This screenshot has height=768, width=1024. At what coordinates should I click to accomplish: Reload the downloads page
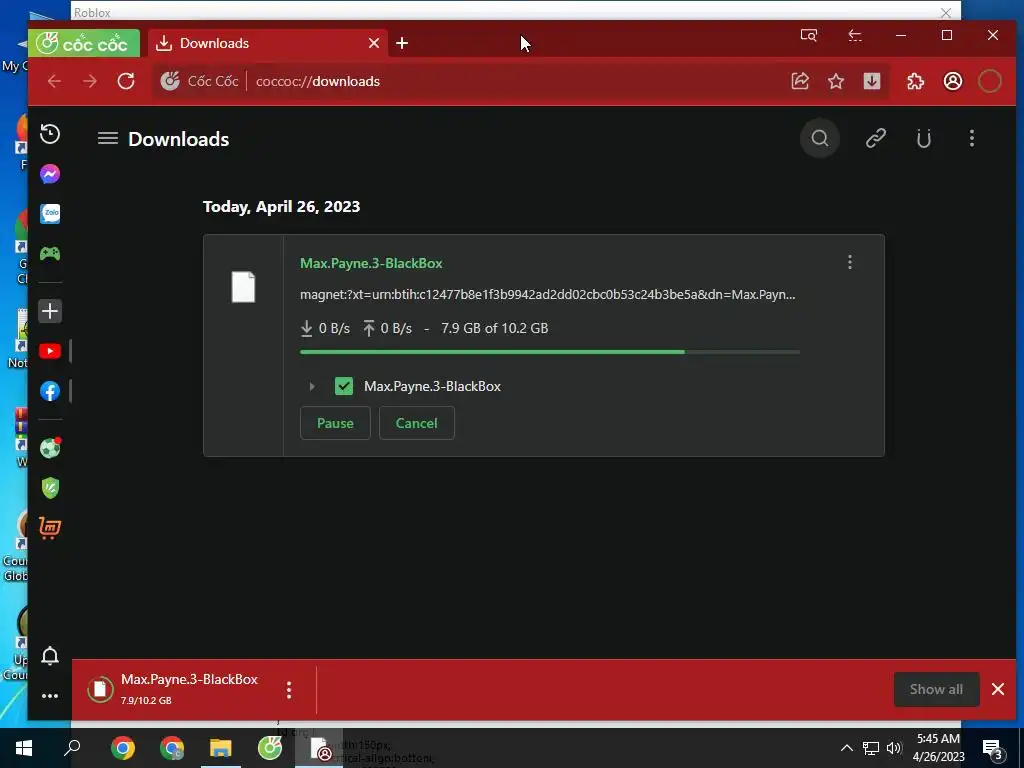(126, 81)
